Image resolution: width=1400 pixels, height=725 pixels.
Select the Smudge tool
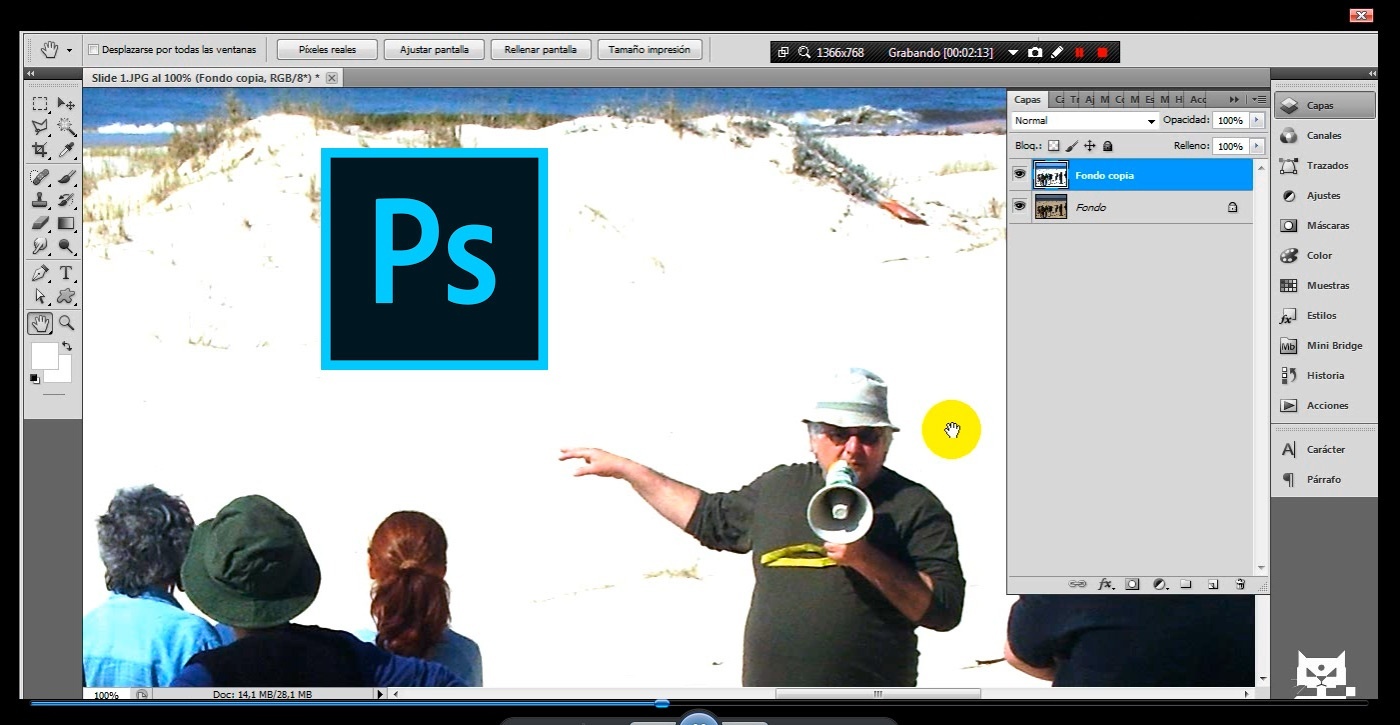tap(40, 245)
